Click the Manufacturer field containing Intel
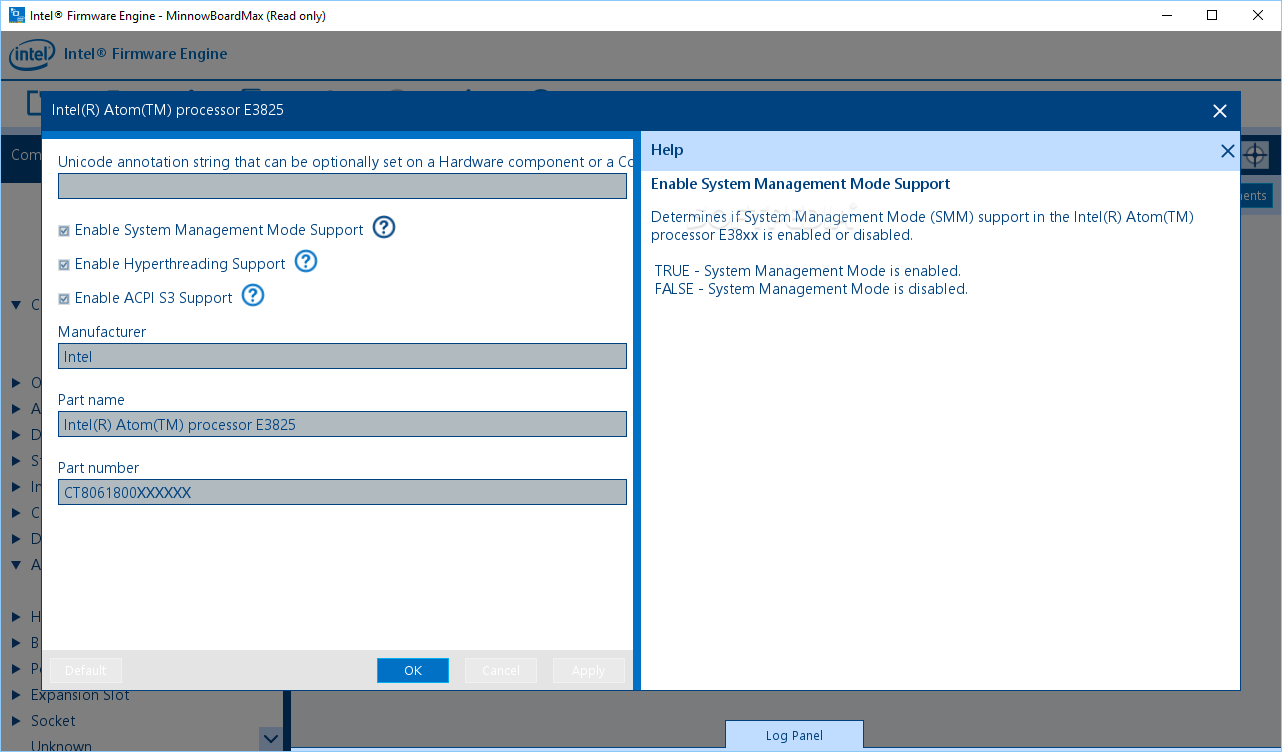This screenshot has height=752, width=1282. coord(342,356)
